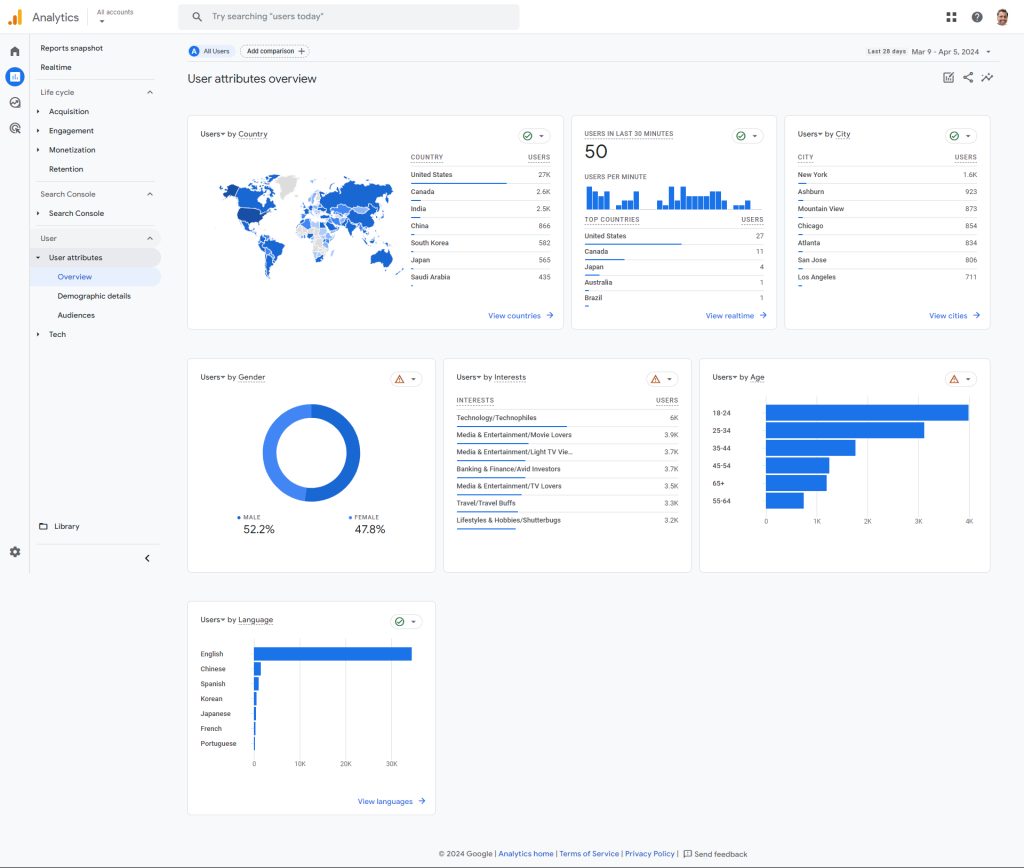
Task: Expand the Engagement tree item
Action: coord(38,131)
